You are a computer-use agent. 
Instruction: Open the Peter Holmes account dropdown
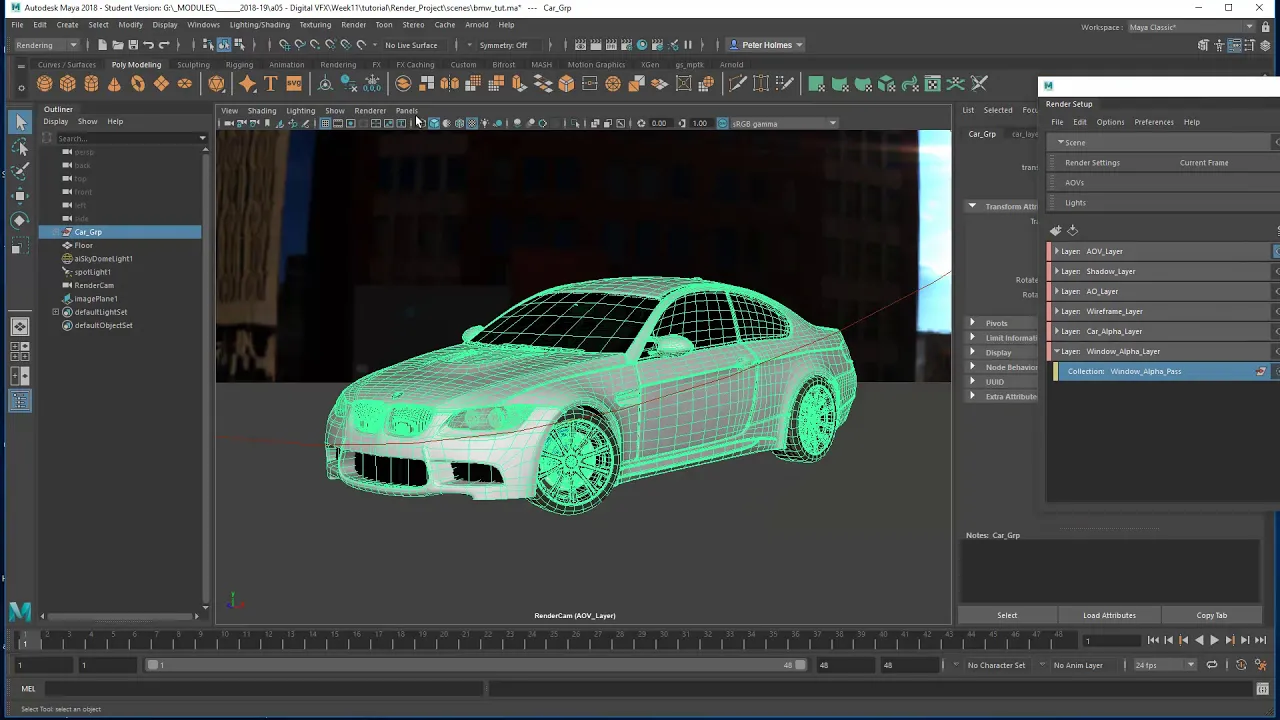766,45
